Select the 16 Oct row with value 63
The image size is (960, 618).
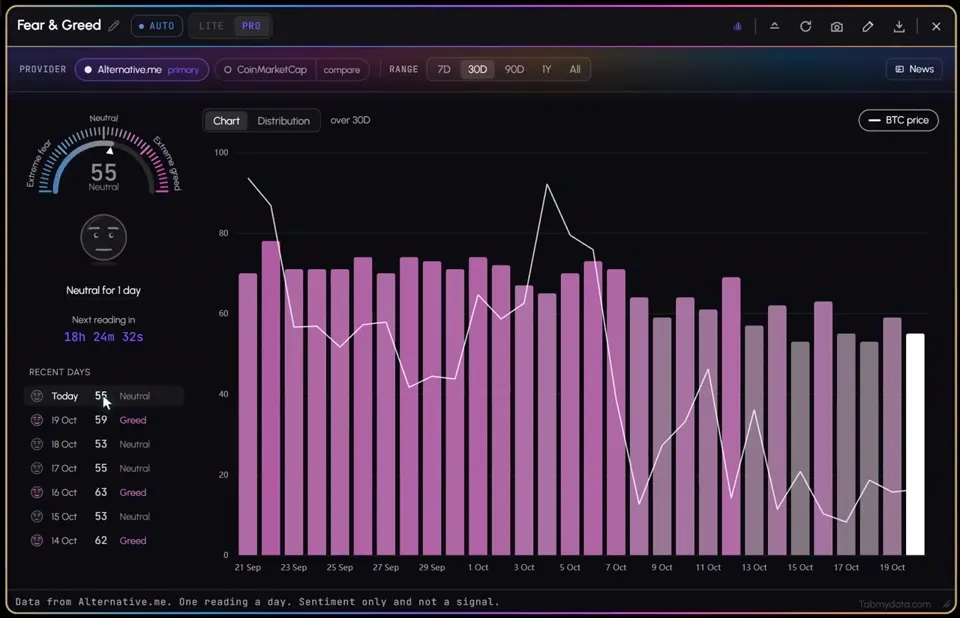pos(103,492)
